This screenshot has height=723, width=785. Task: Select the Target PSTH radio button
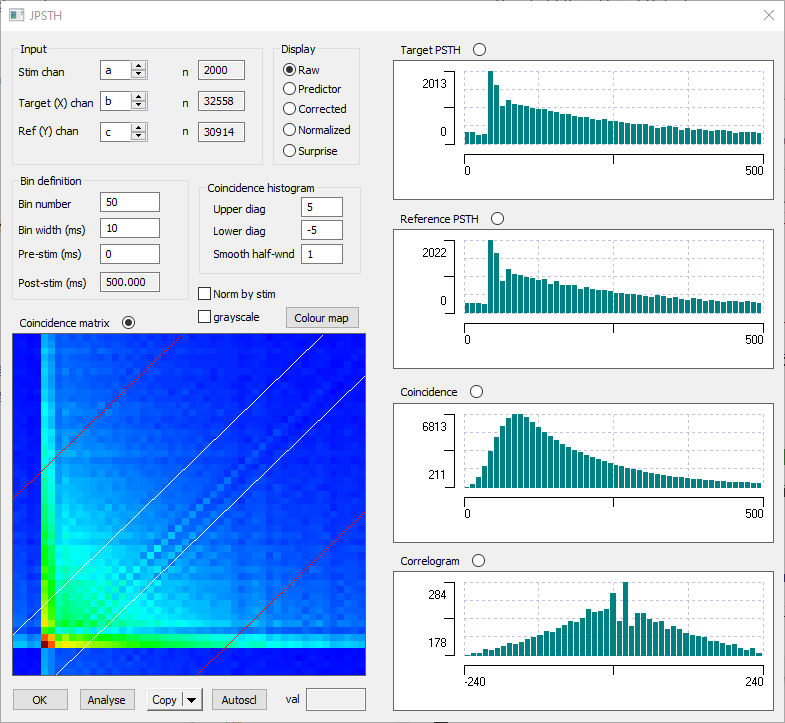tap(479, 50)
